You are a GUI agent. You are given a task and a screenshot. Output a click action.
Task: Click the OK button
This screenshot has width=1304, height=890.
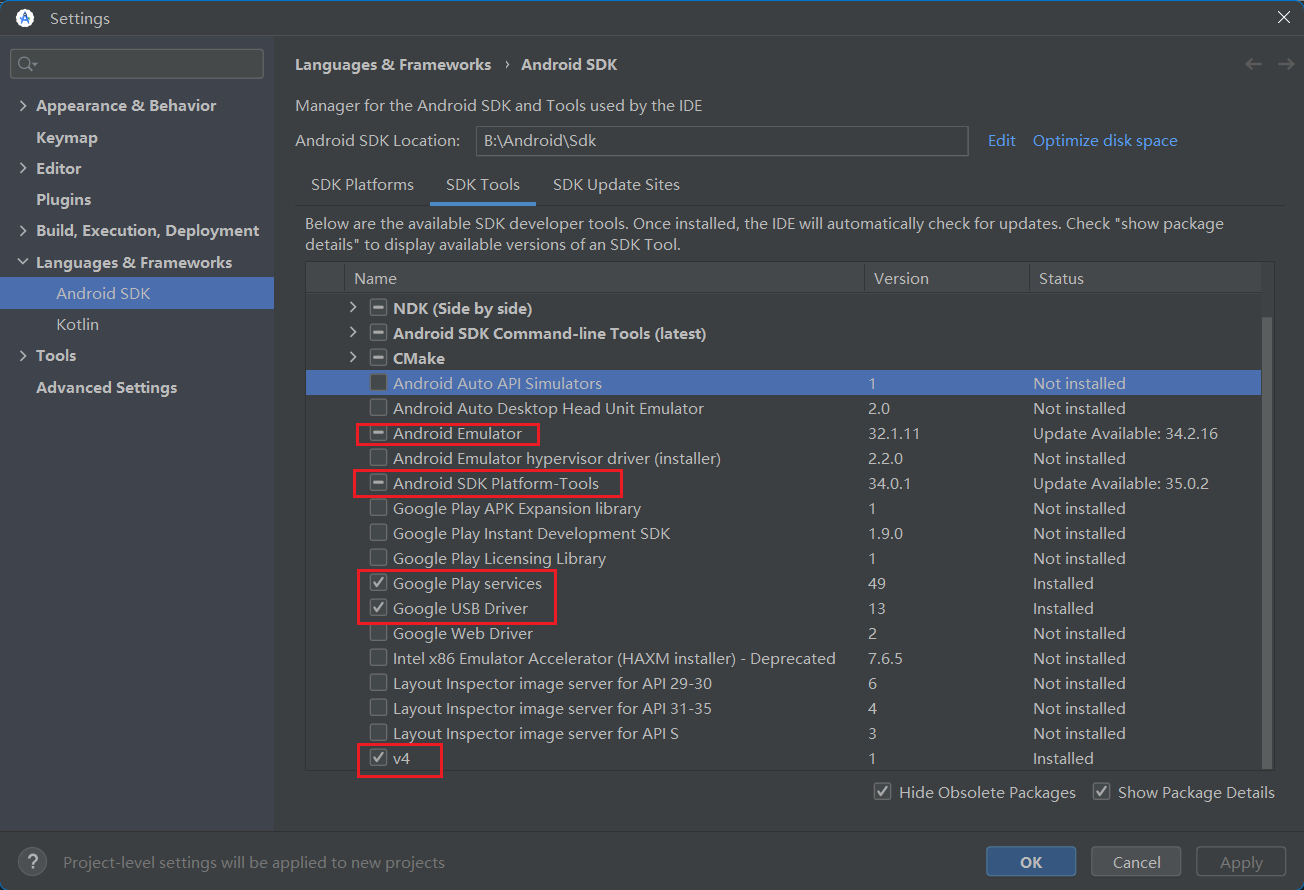[1031, 862]
